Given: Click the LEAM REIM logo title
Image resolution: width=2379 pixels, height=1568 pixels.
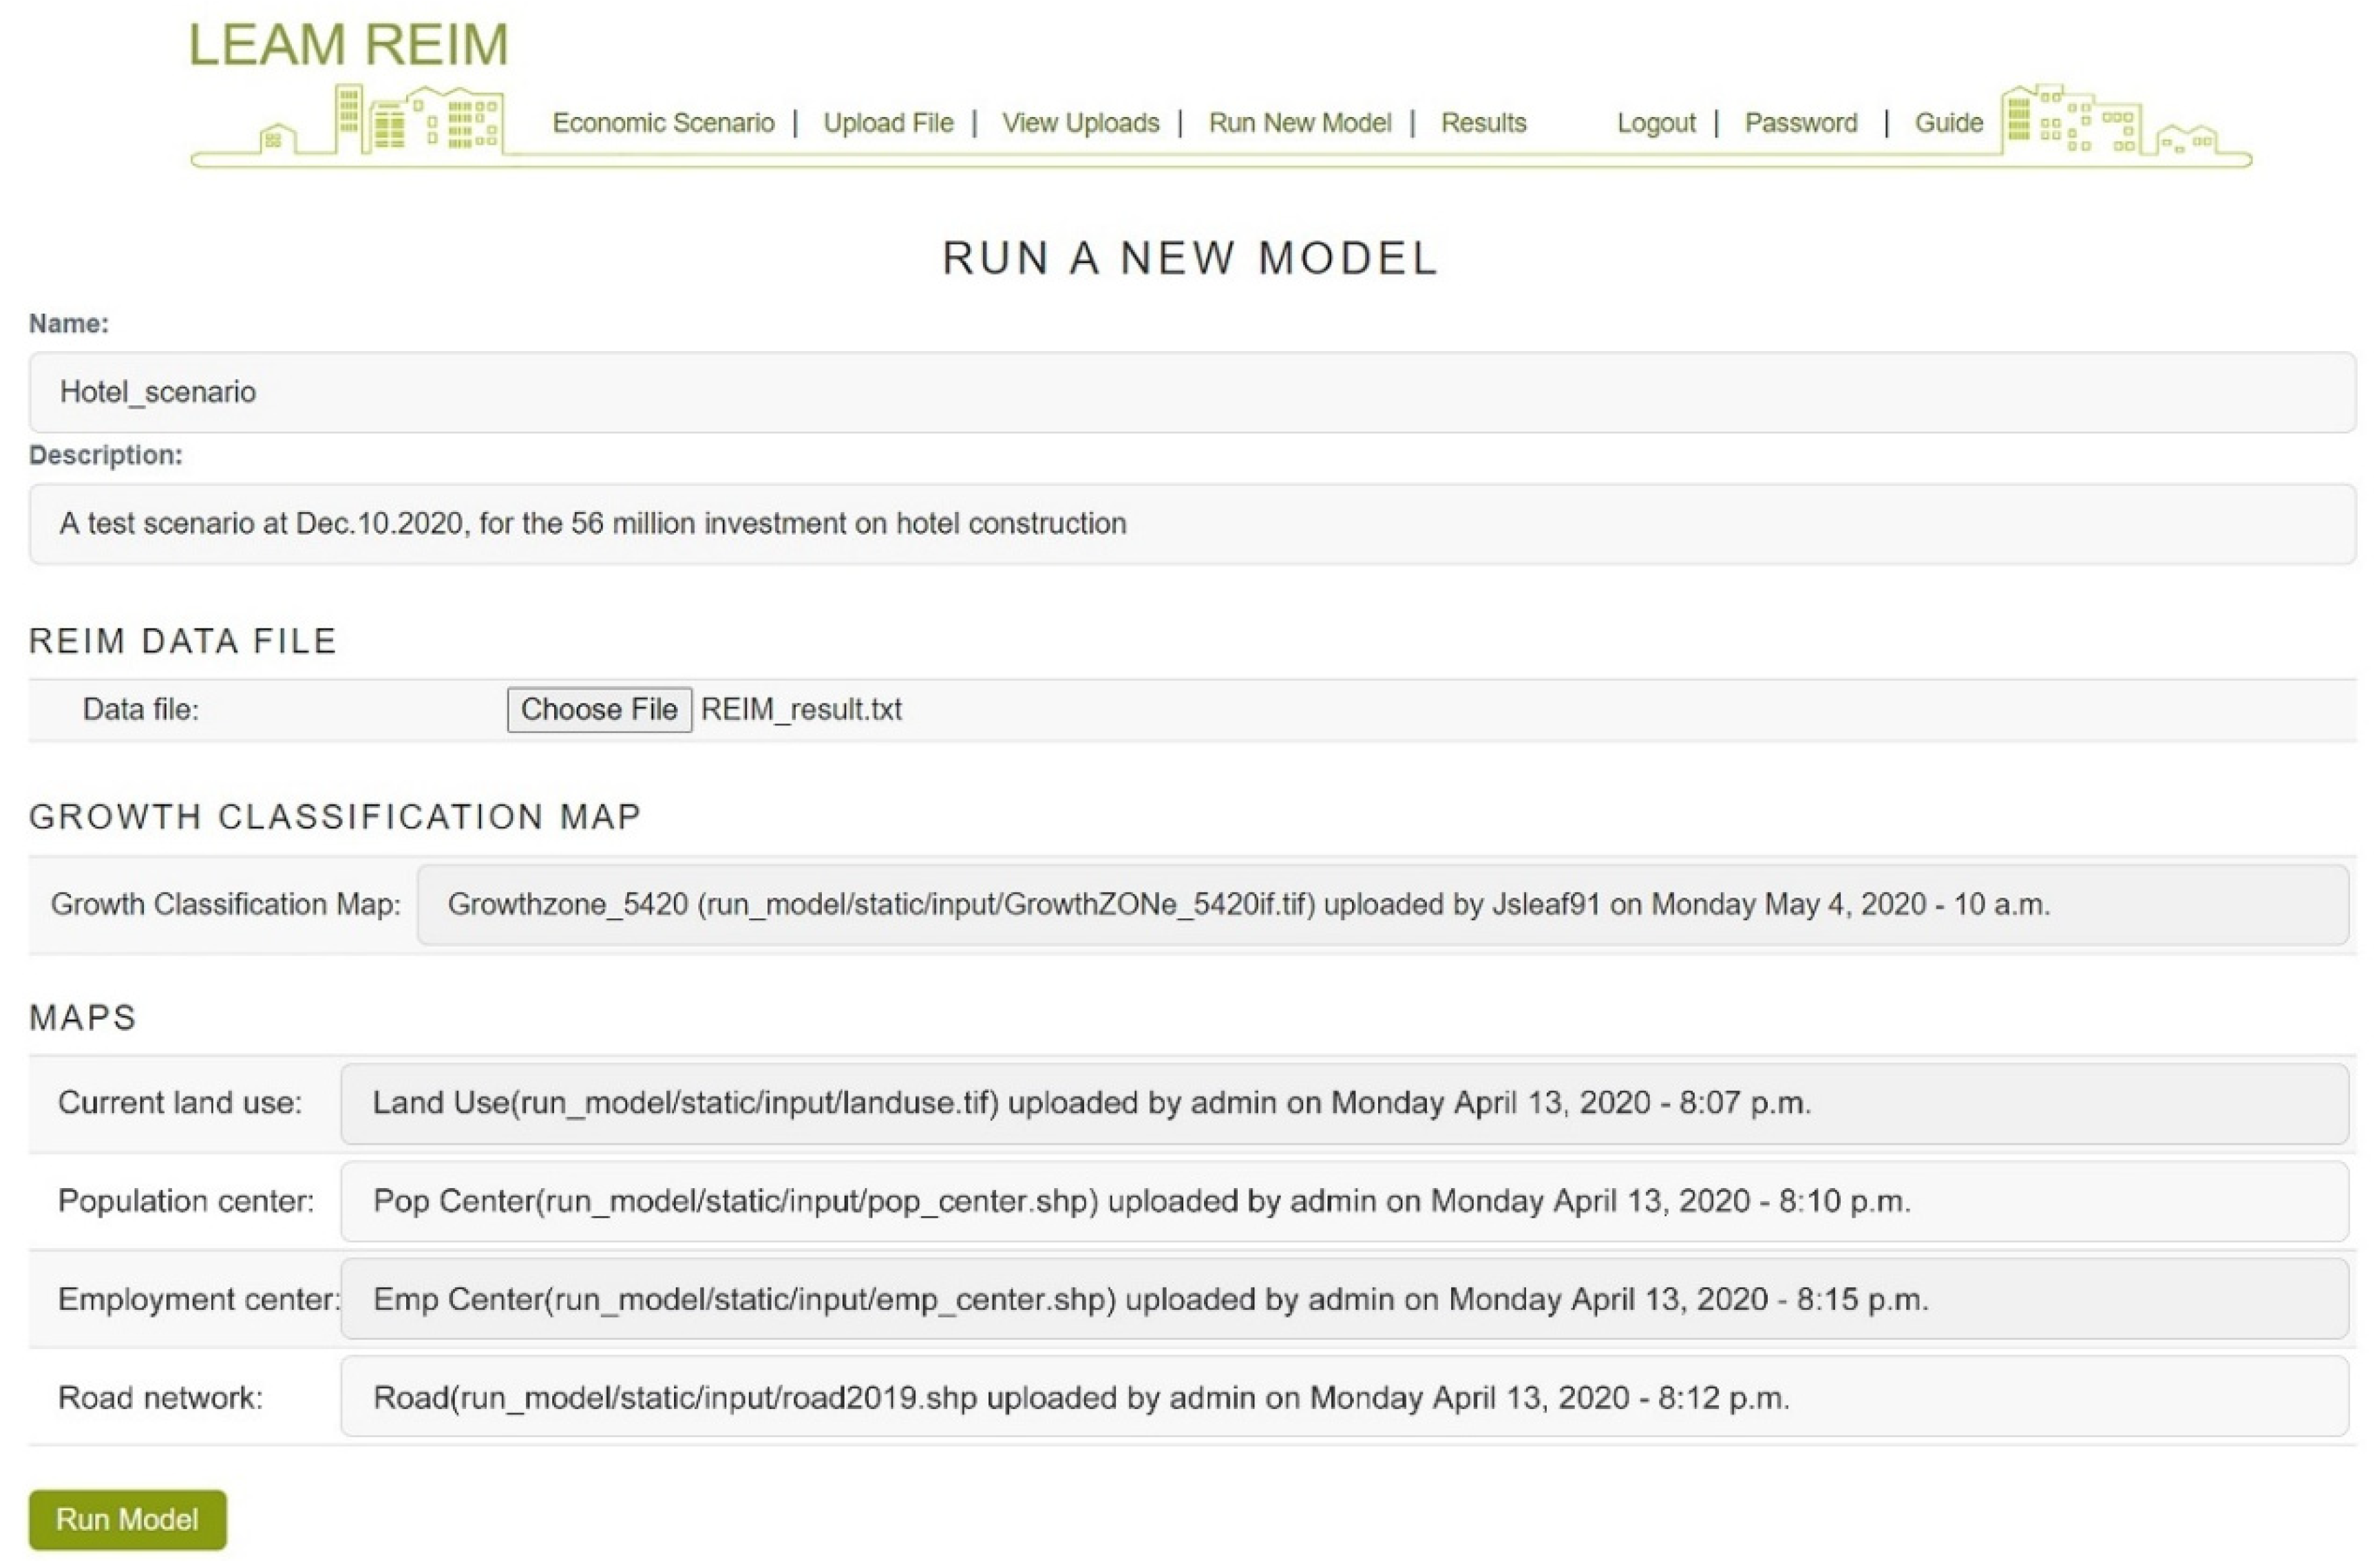Looking at the screenshot, I should pos(349,45).
